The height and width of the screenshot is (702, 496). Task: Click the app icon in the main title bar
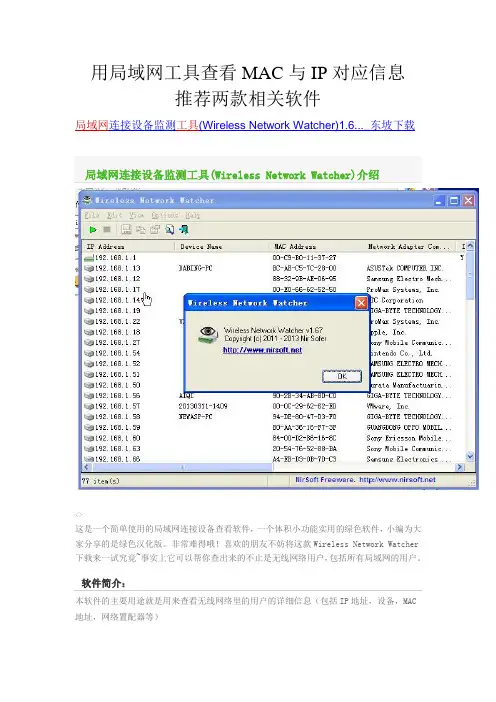point(87,200)
